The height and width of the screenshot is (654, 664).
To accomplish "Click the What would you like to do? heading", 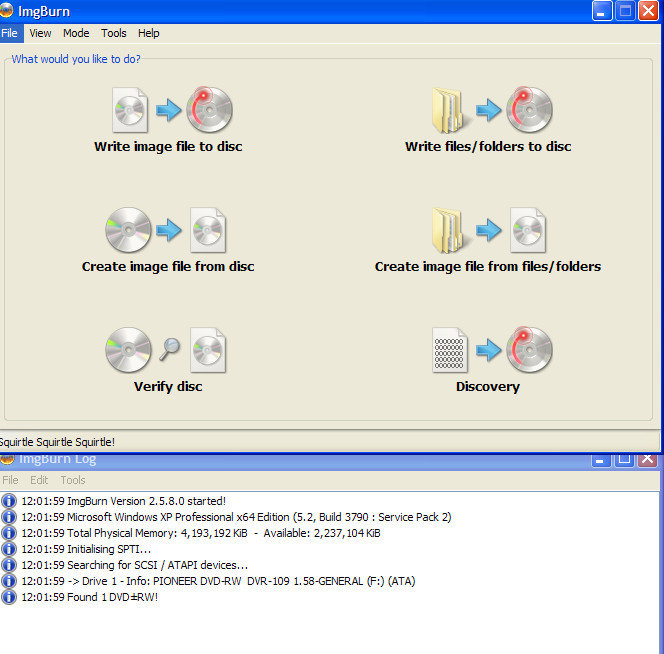I will point(76,59).
